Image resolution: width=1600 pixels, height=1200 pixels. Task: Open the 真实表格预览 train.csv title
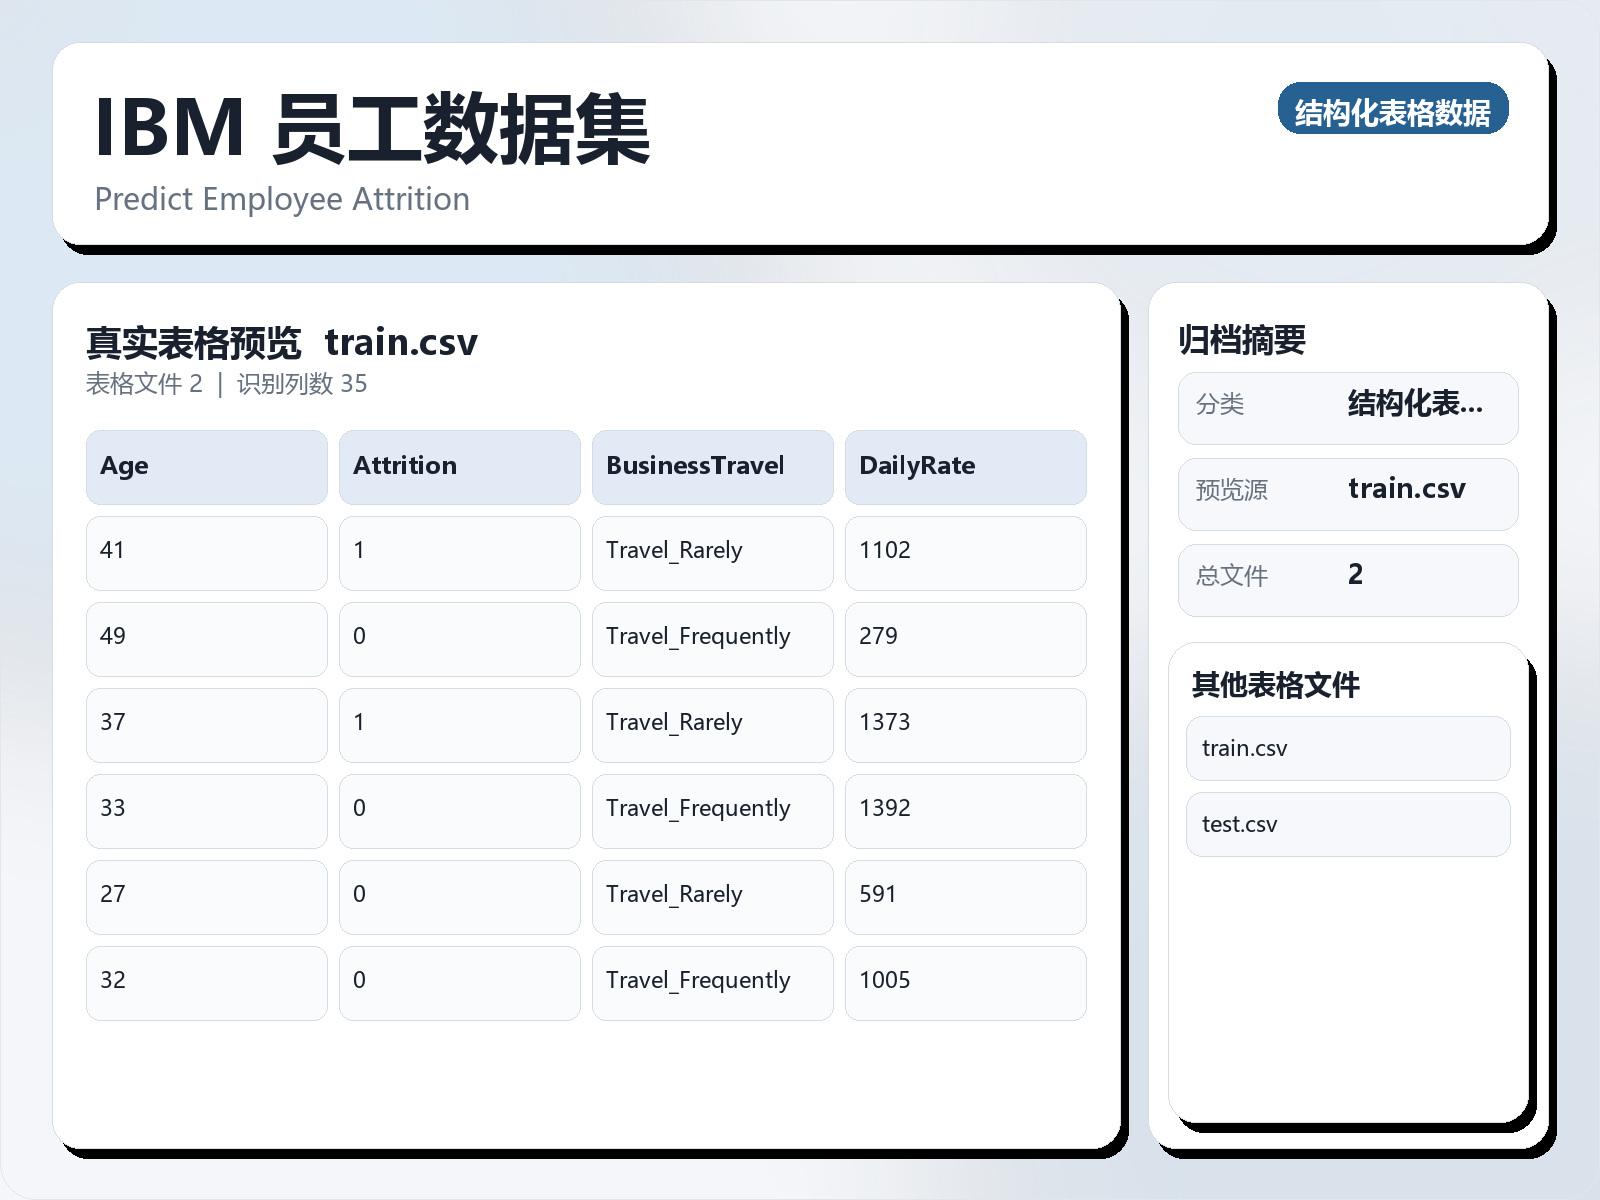283,342
